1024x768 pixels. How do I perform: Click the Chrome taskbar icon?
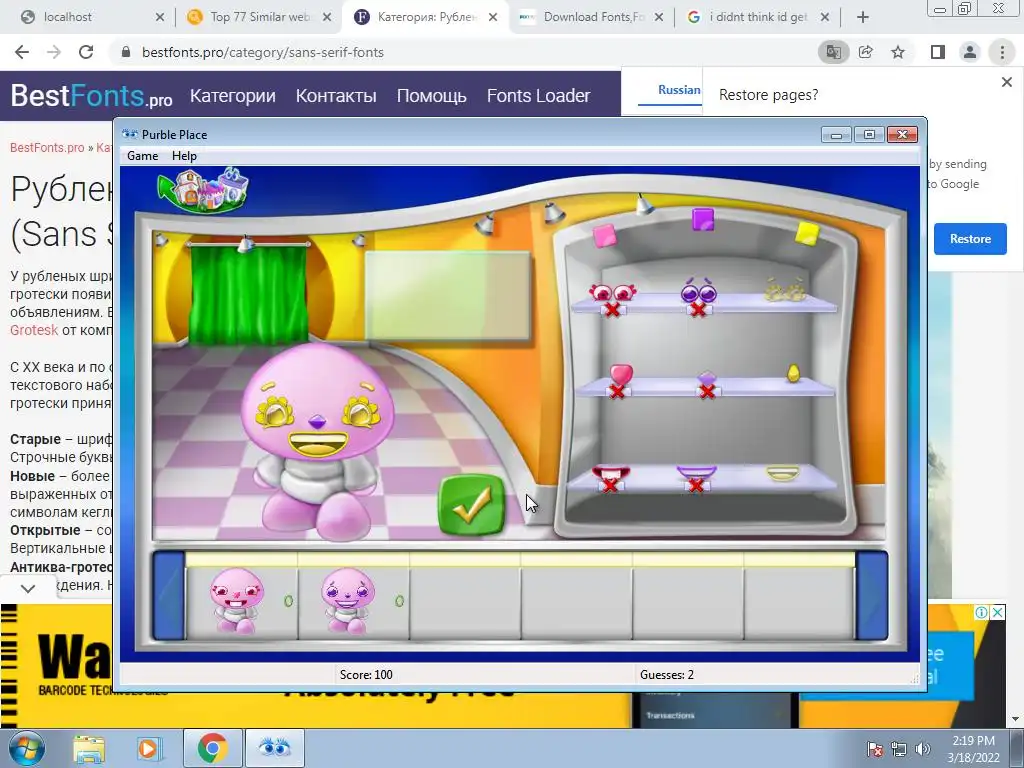[212, 748]
